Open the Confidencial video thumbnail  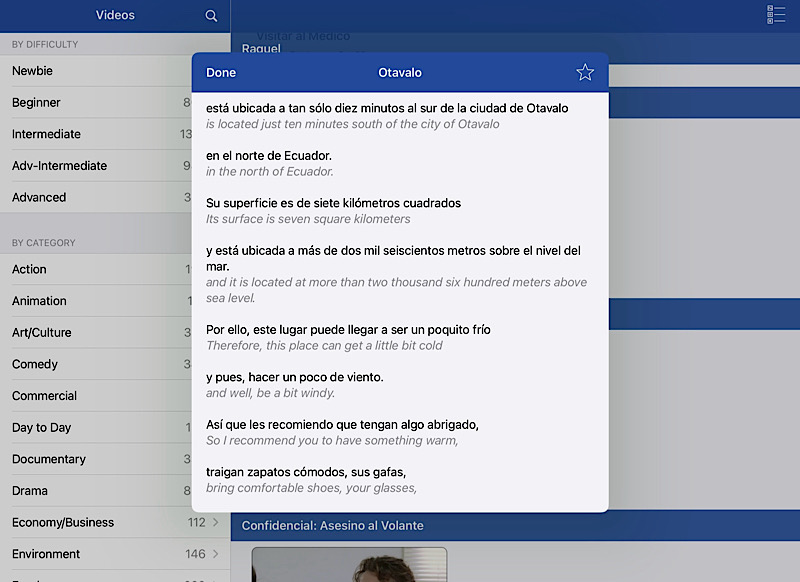pyautogui.click(x=349, y=565)
